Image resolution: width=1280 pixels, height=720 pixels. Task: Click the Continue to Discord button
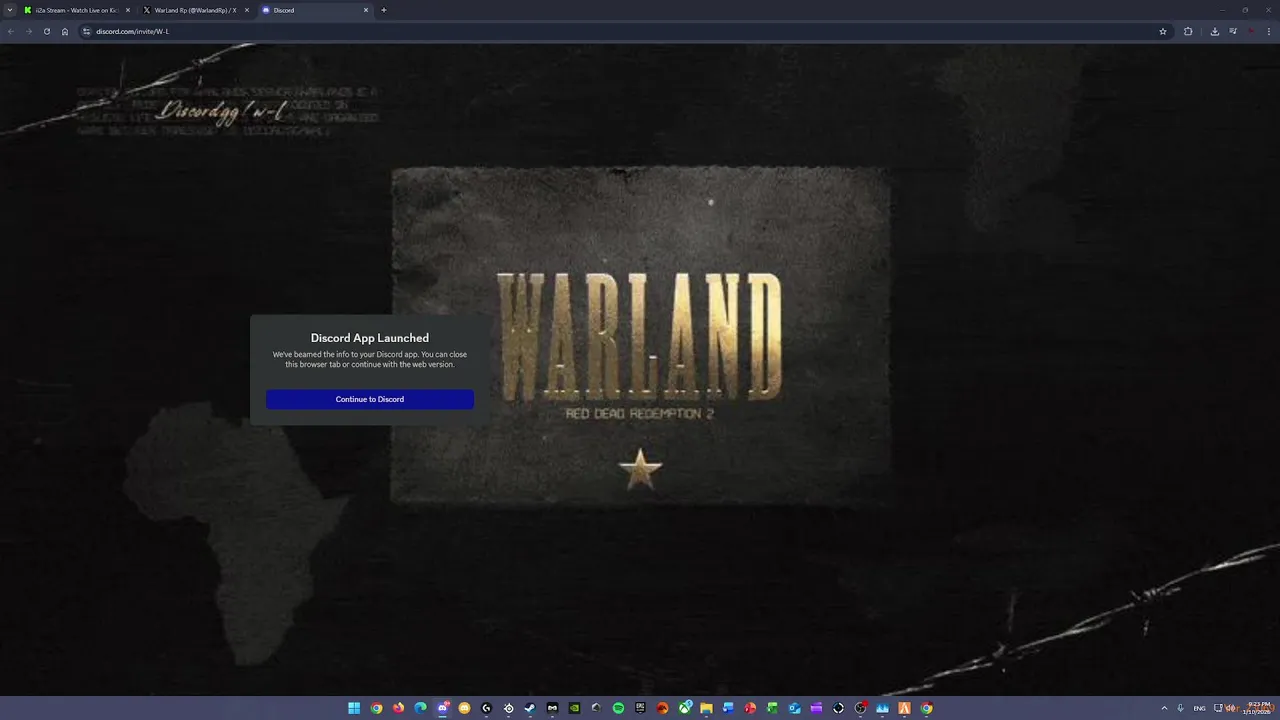pyautogui.click(x=370, y=399)
